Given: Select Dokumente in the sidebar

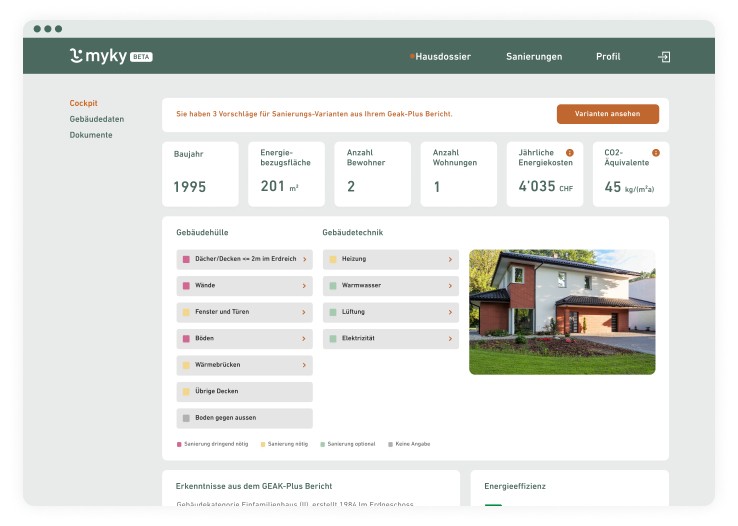Looking at the screenshot, I should pos(91,135).
